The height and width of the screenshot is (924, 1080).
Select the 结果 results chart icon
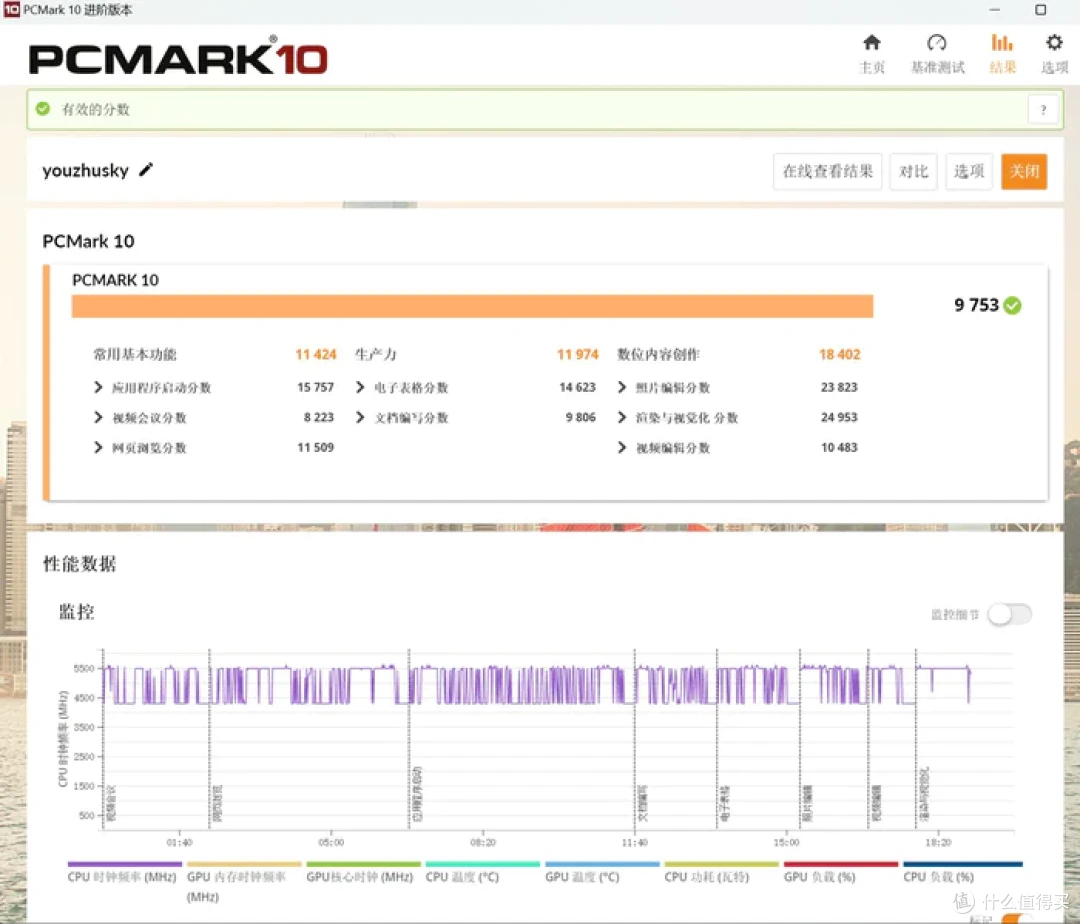click(1001, 43)
